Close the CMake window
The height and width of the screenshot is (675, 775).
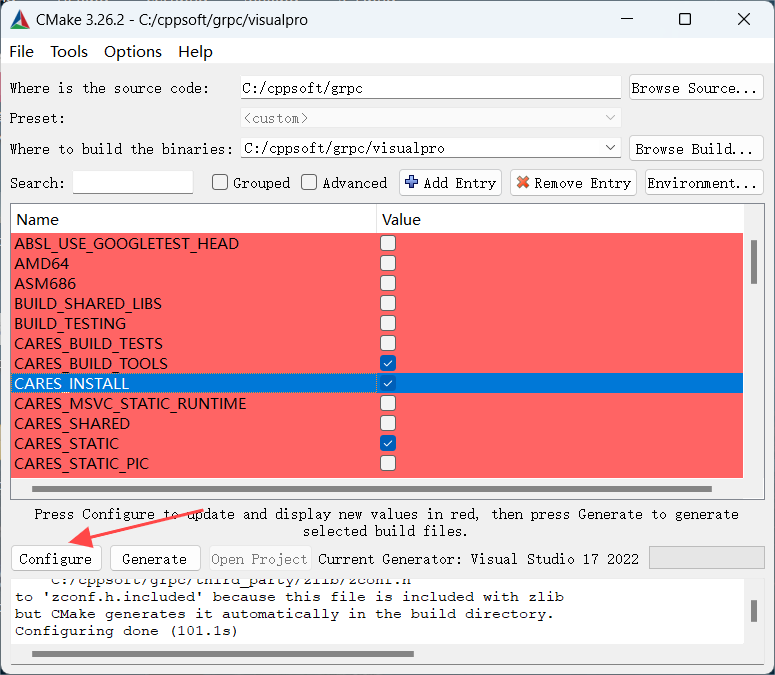[744, 19]
